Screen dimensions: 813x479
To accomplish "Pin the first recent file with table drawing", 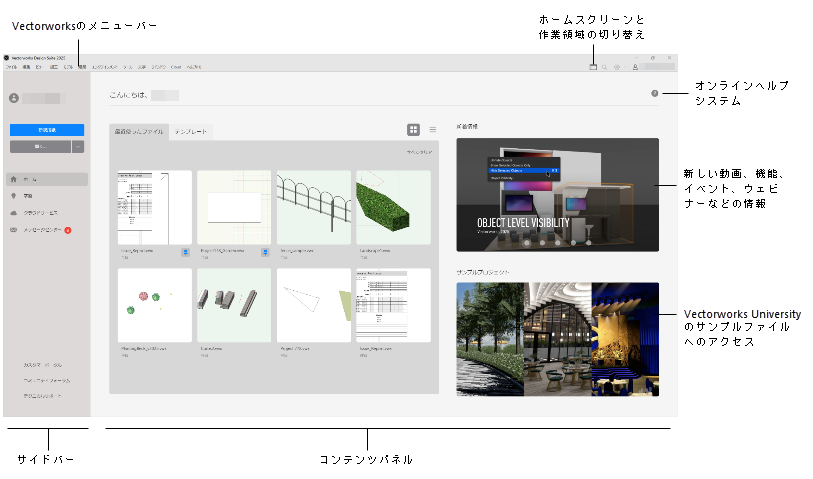I will [x=185, y=252].
